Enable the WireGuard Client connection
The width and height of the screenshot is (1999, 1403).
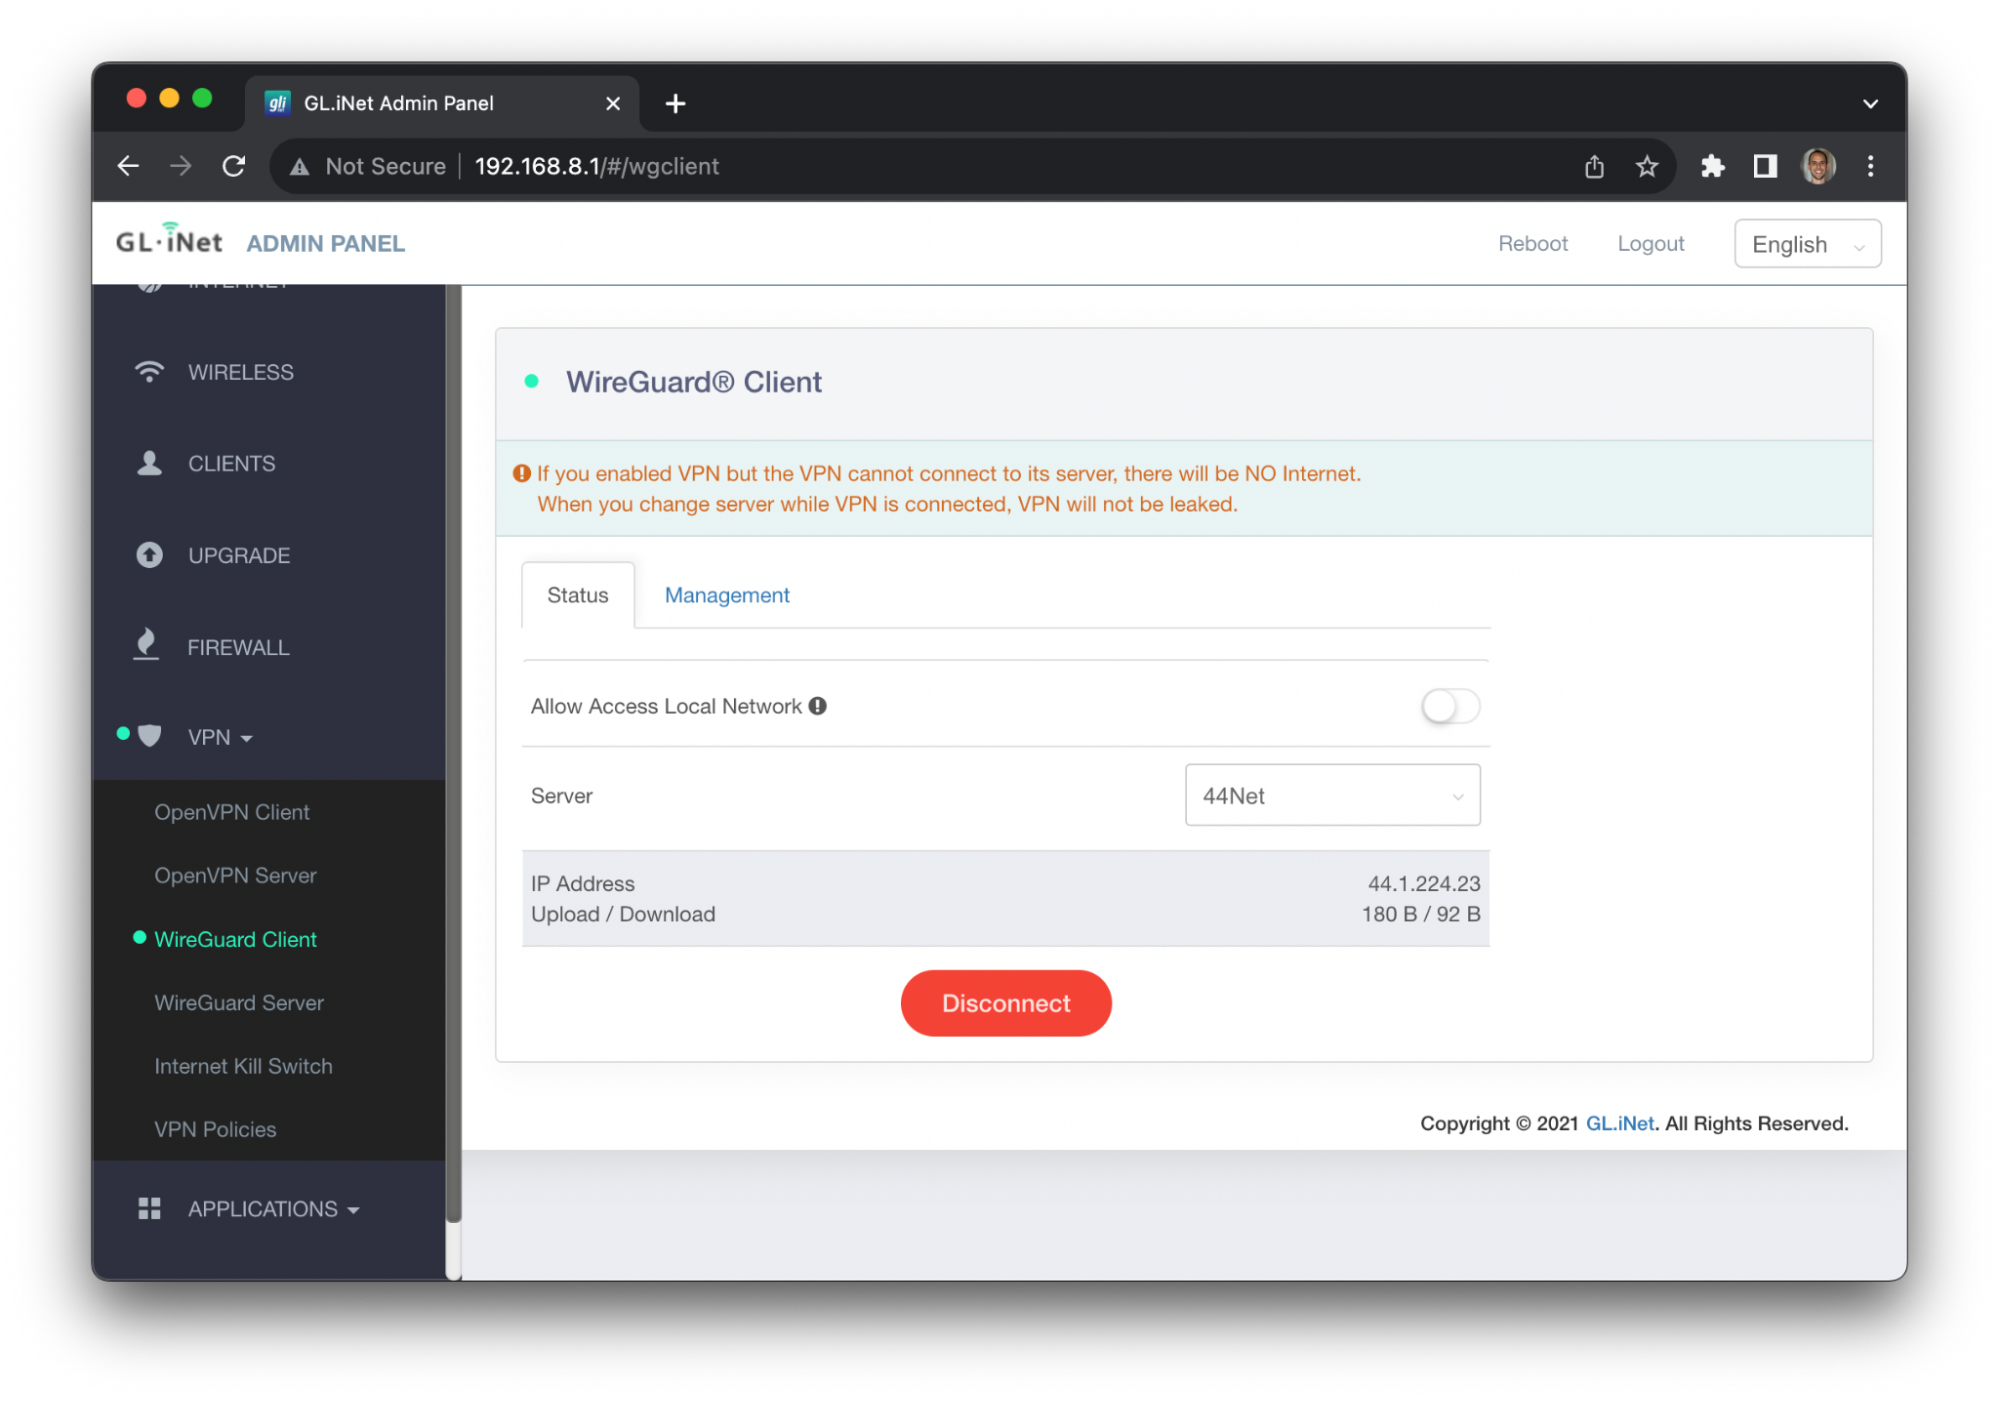[x=1004, y=1002]
